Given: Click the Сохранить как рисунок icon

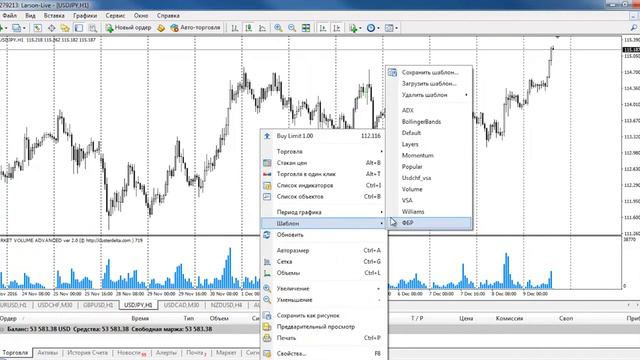Looking at the screenshot, I should [267, 316].
